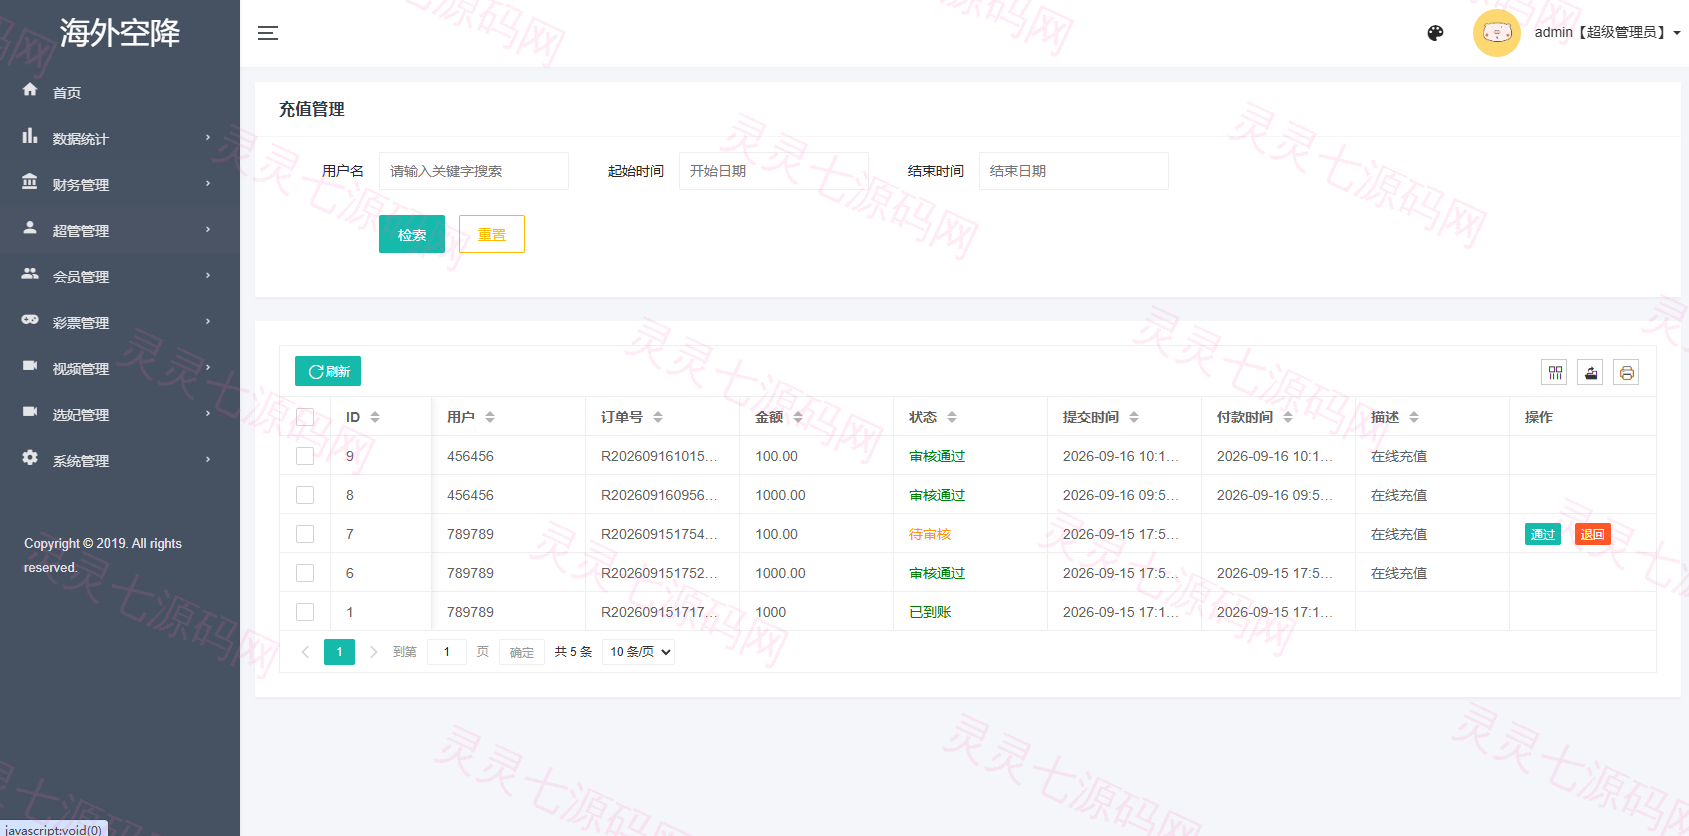1689x836 pixels.
Task: Click the 检索 search button
Action: [x=412, y=234]
